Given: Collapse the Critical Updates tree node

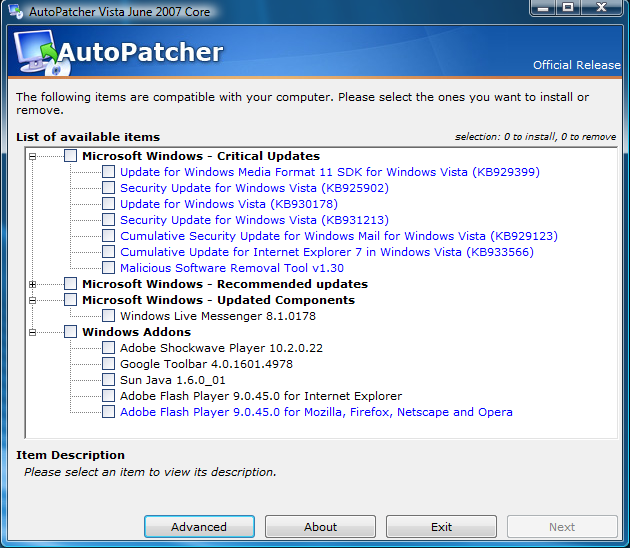Looking at the screenshot, I should (x=33, y=156).
